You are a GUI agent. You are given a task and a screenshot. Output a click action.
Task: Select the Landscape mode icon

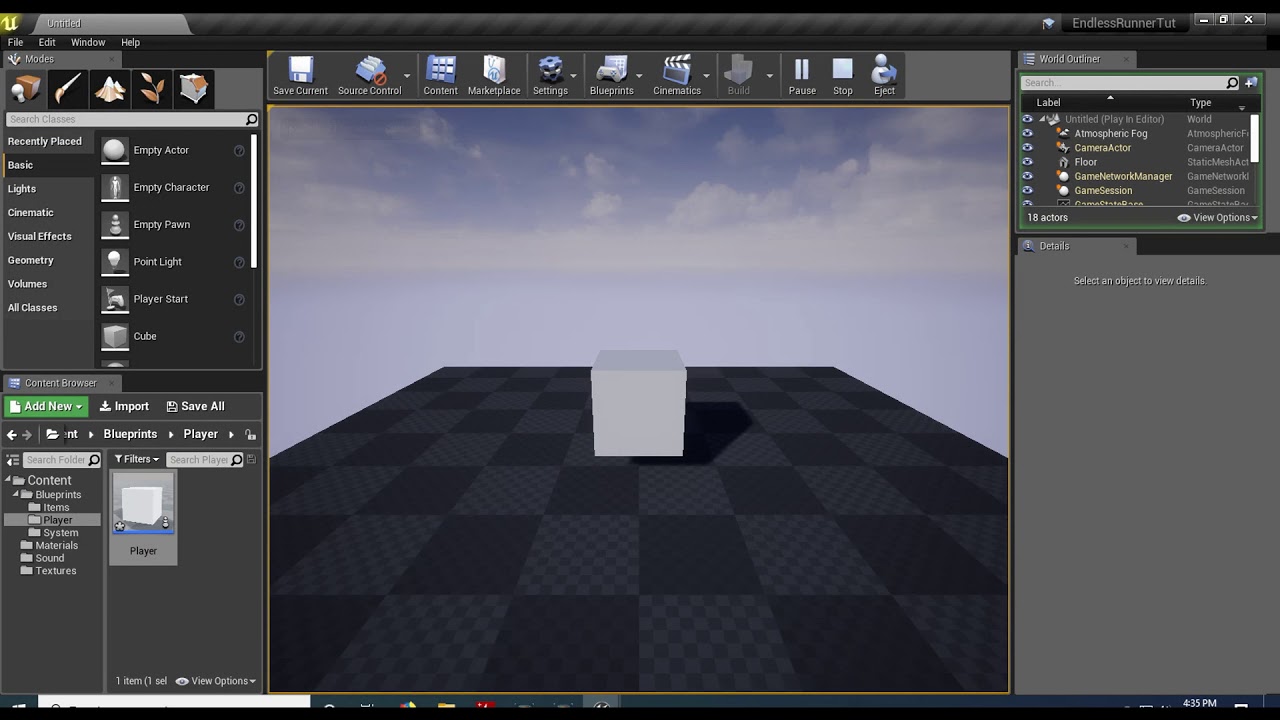110,89
